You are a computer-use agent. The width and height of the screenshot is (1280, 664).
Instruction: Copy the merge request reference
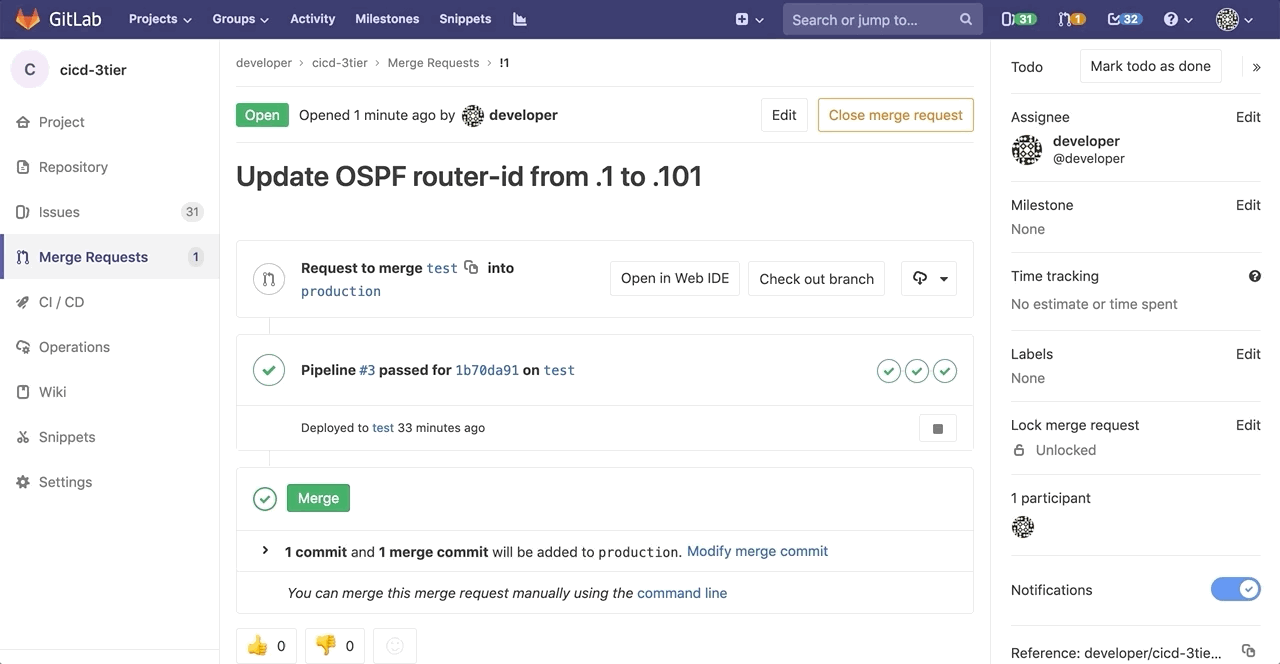click(x=1247, y=651)
